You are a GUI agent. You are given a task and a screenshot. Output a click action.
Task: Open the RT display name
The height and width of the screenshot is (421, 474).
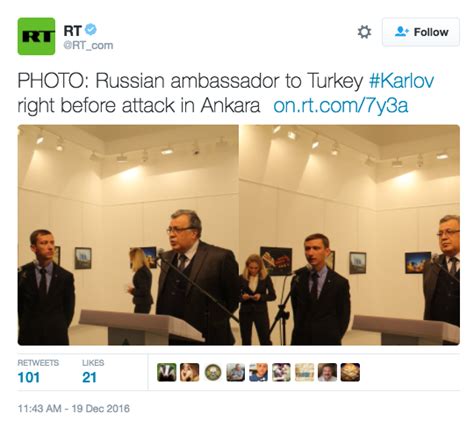tap(72, 30)
